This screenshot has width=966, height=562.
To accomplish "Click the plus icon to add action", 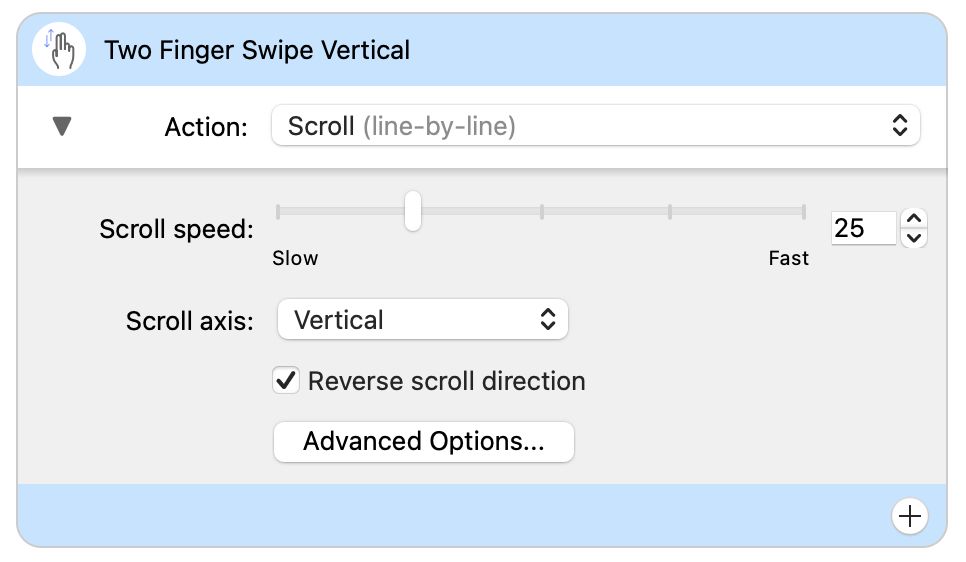I will point(909,516).
